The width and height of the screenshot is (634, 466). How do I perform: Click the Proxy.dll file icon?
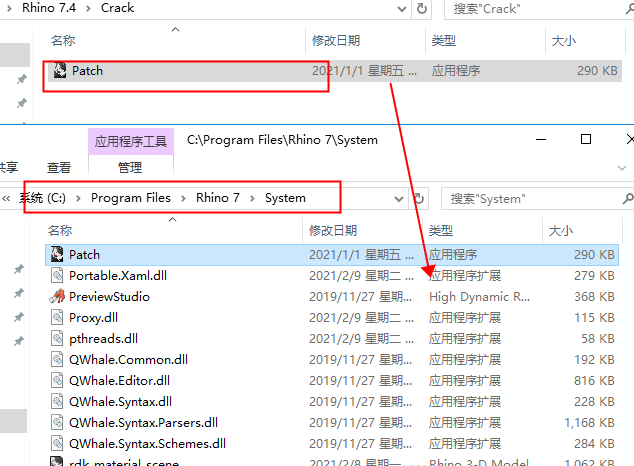(x=57, y=317)
